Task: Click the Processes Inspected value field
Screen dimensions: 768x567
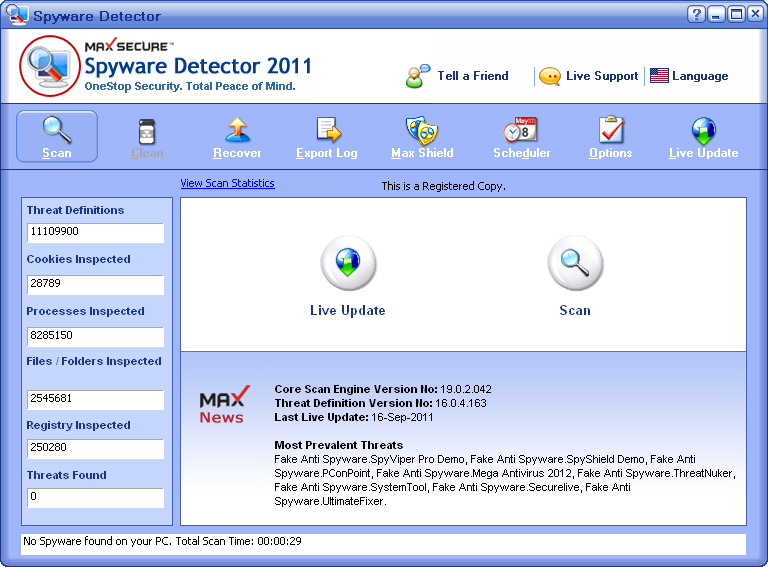Action: 95,337
